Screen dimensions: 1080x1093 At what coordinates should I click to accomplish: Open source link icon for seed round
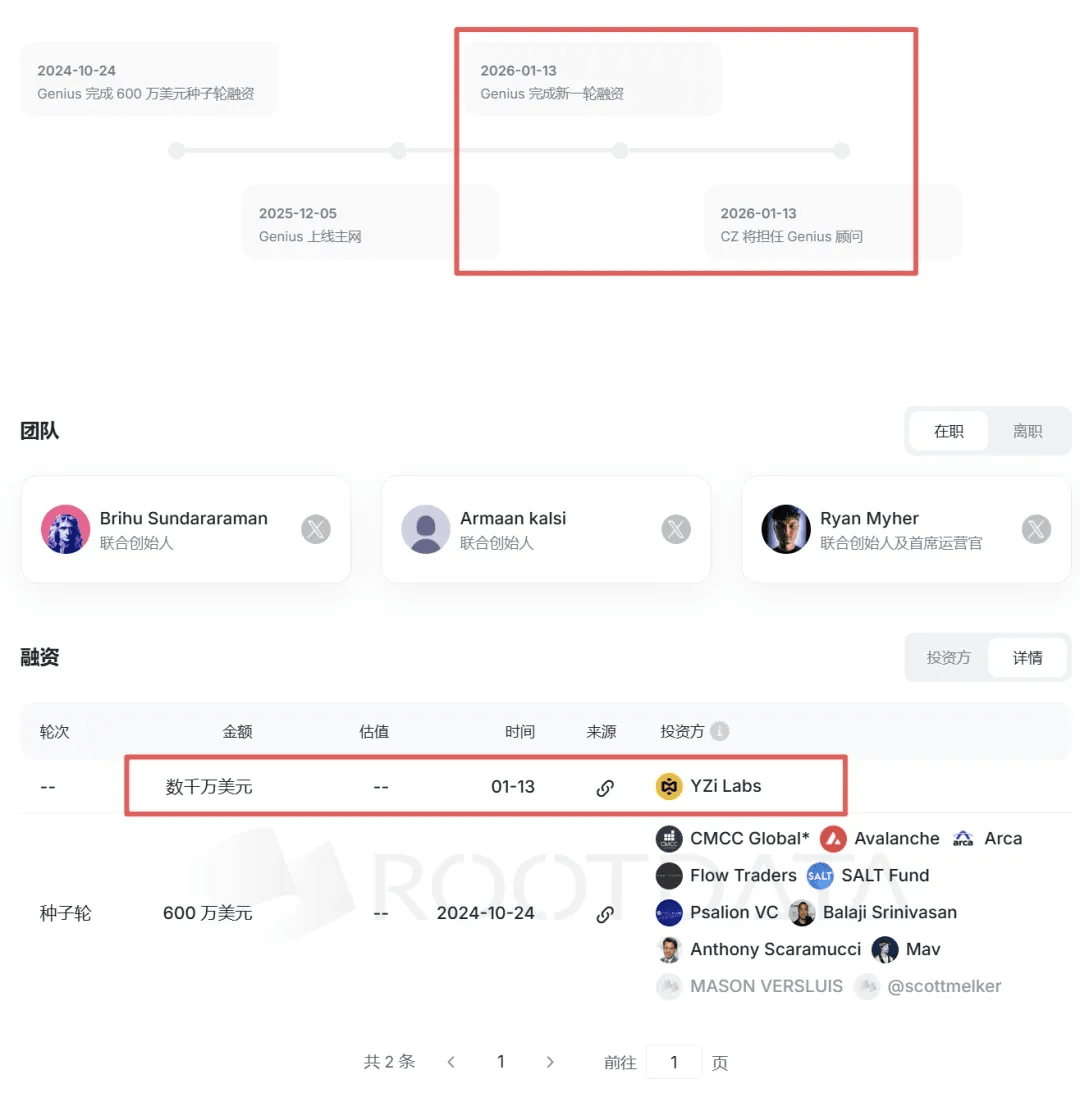click(x=604, y=915)
